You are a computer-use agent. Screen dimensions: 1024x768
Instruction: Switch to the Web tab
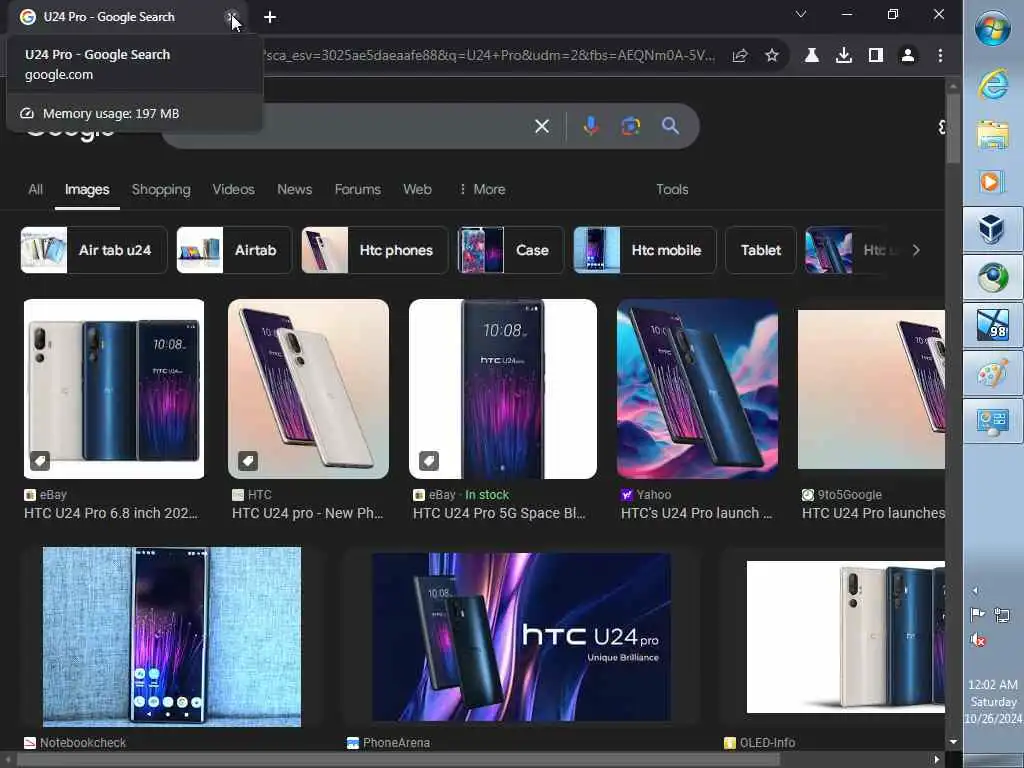(x=417, y=189)
